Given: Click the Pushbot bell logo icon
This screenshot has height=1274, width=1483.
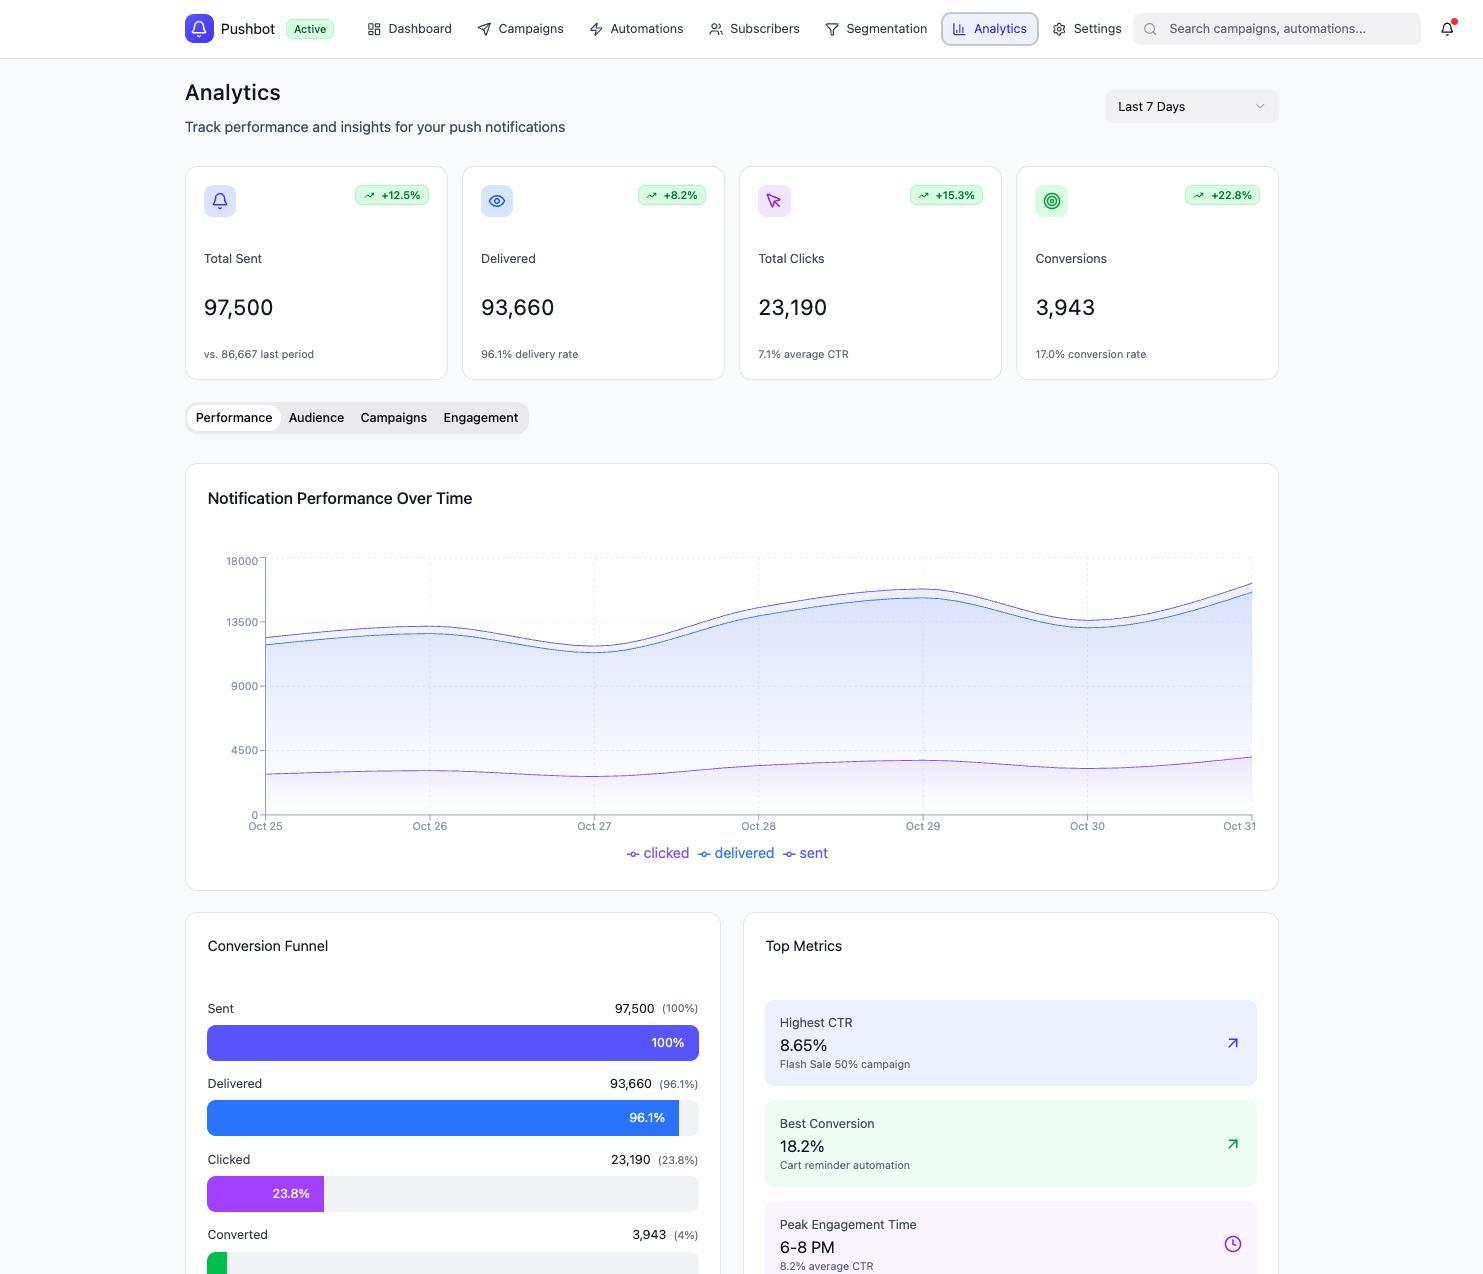Looking at the screenshot, I should point(199,29).
